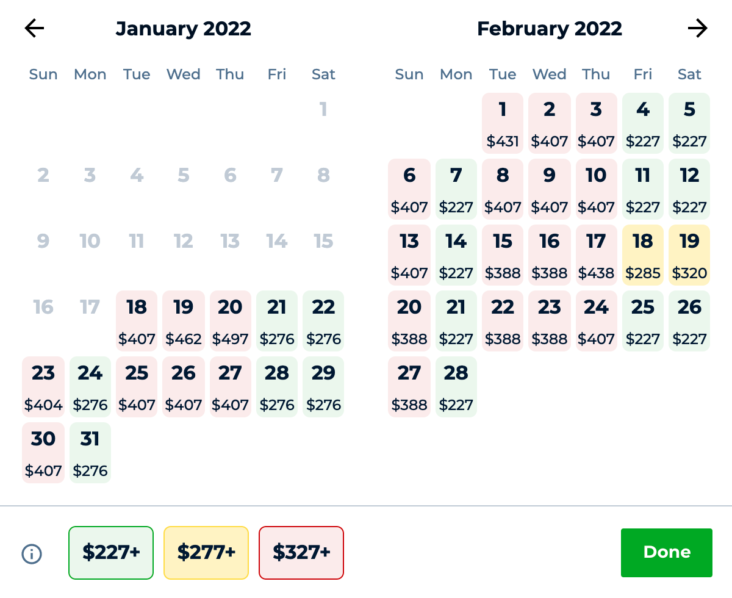
Task: Click the Done button
Action: click(667, 553)
